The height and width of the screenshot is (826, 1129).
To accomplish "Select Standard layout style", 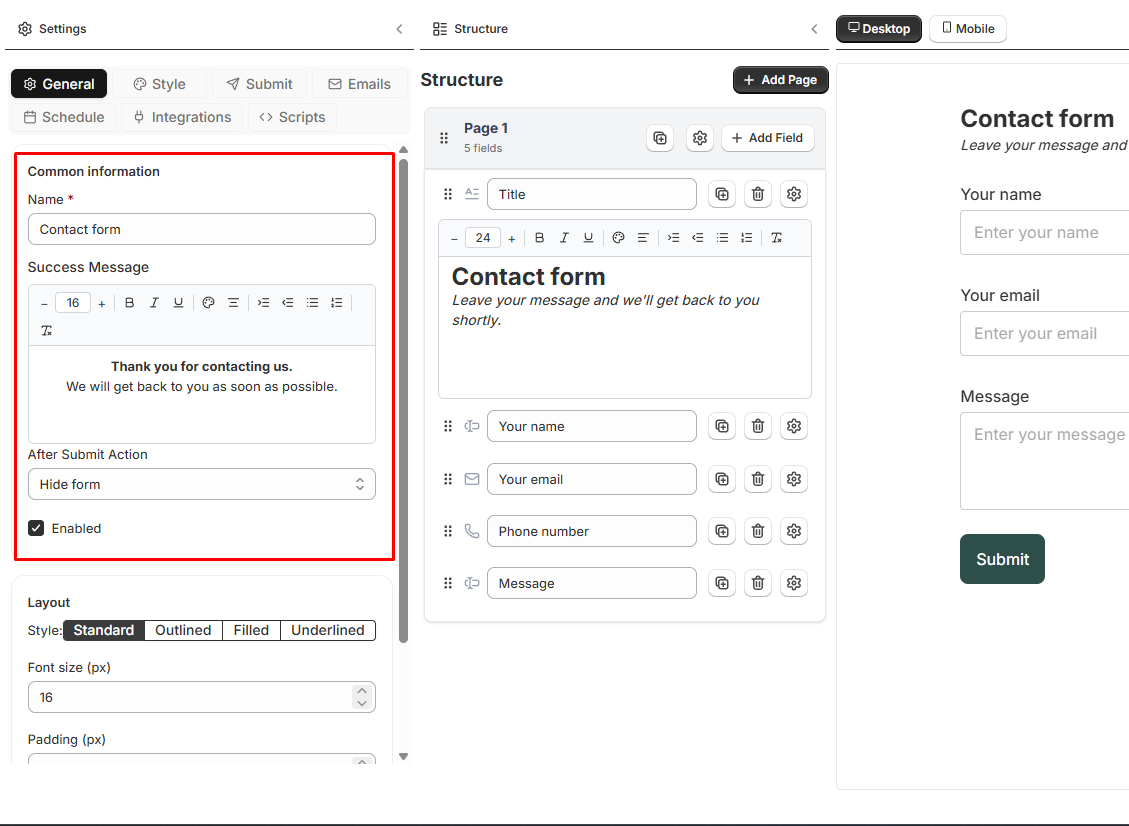I will click(104, 631).
